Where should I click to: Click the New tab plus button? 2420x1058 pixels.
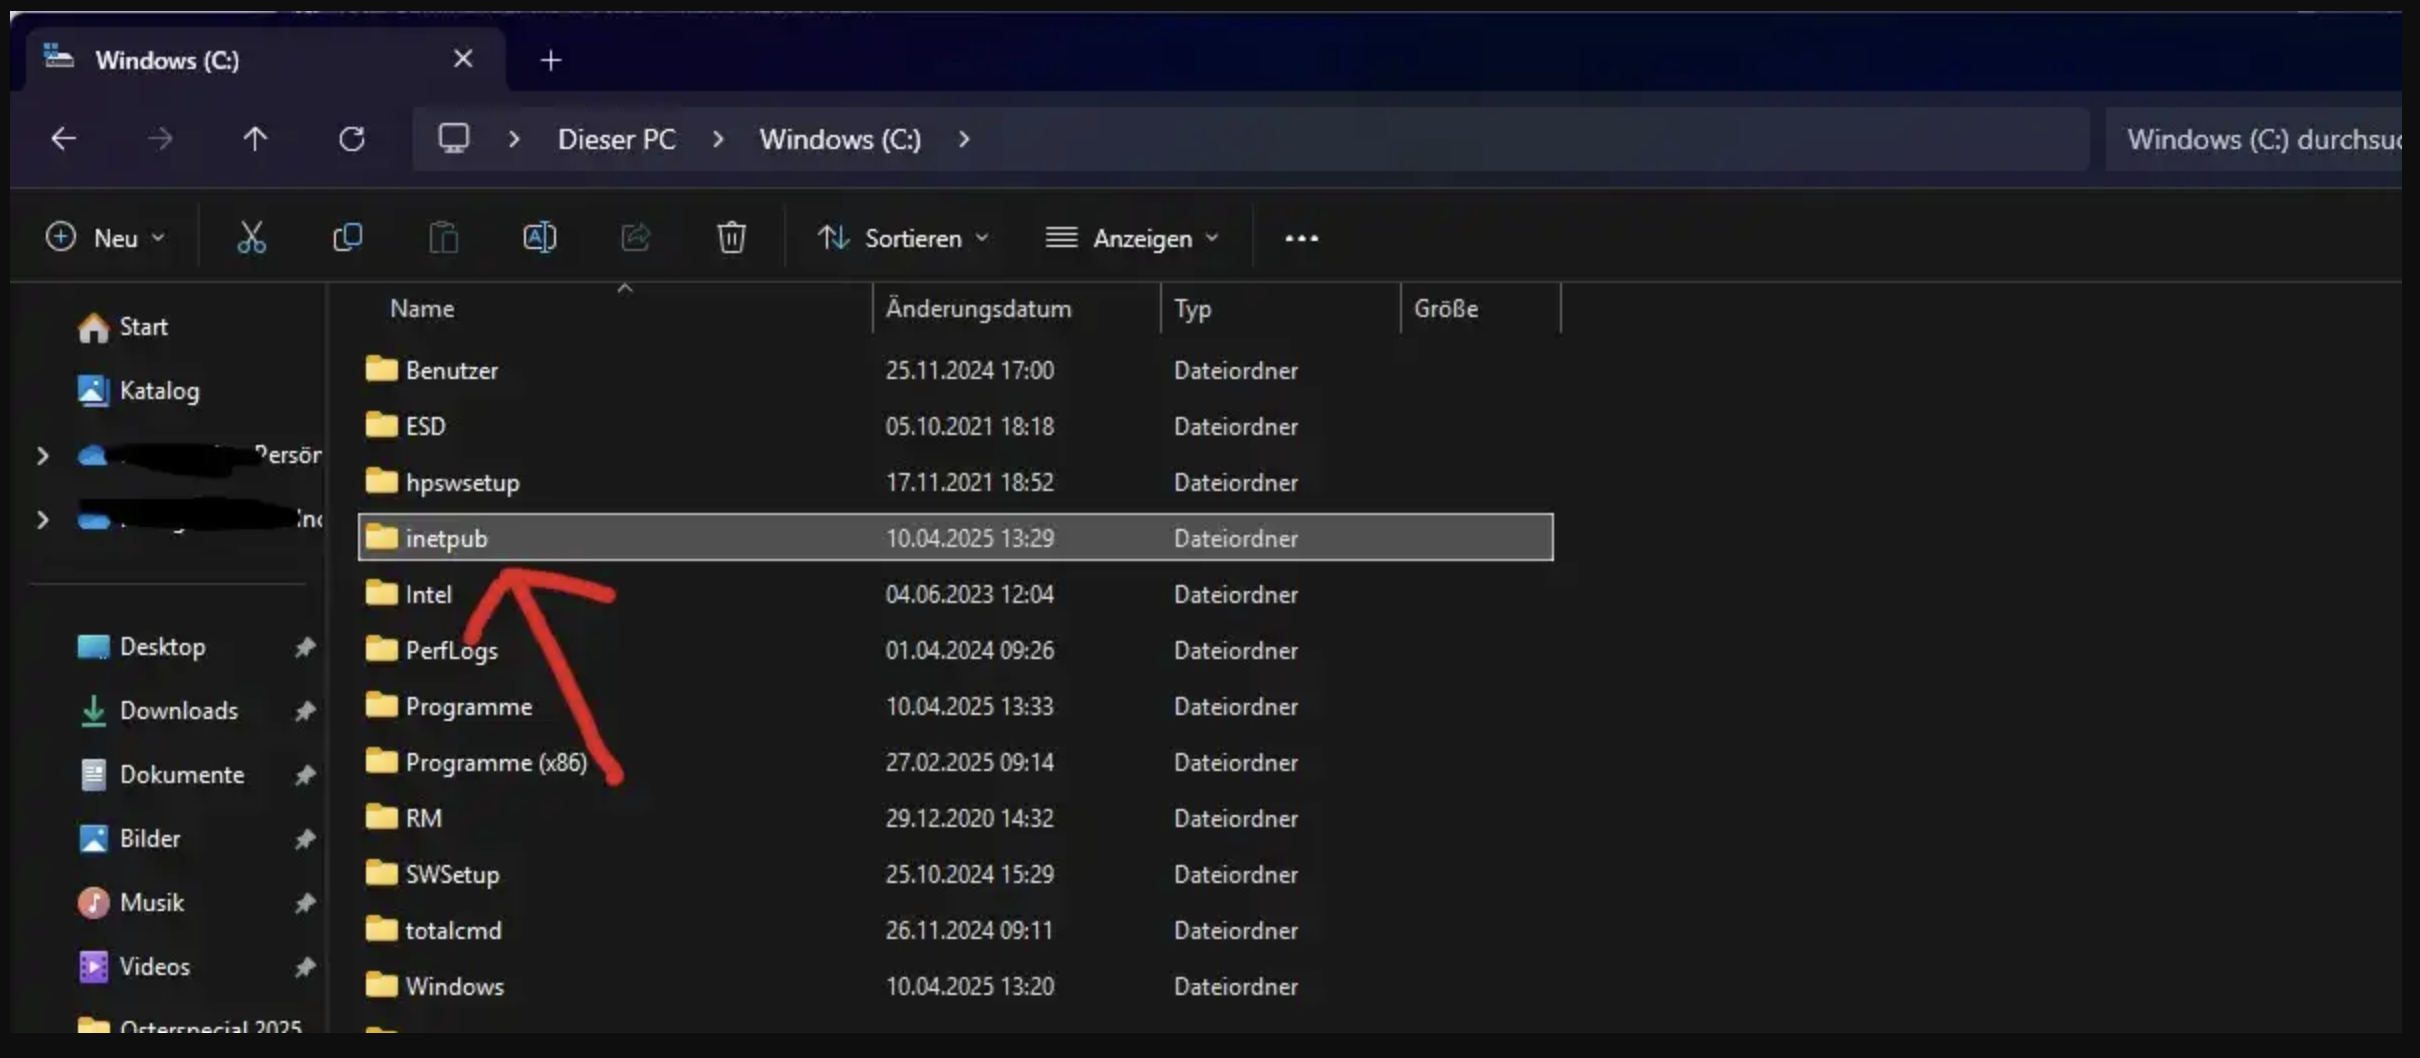pyautogui.click(x=550, y=59)
